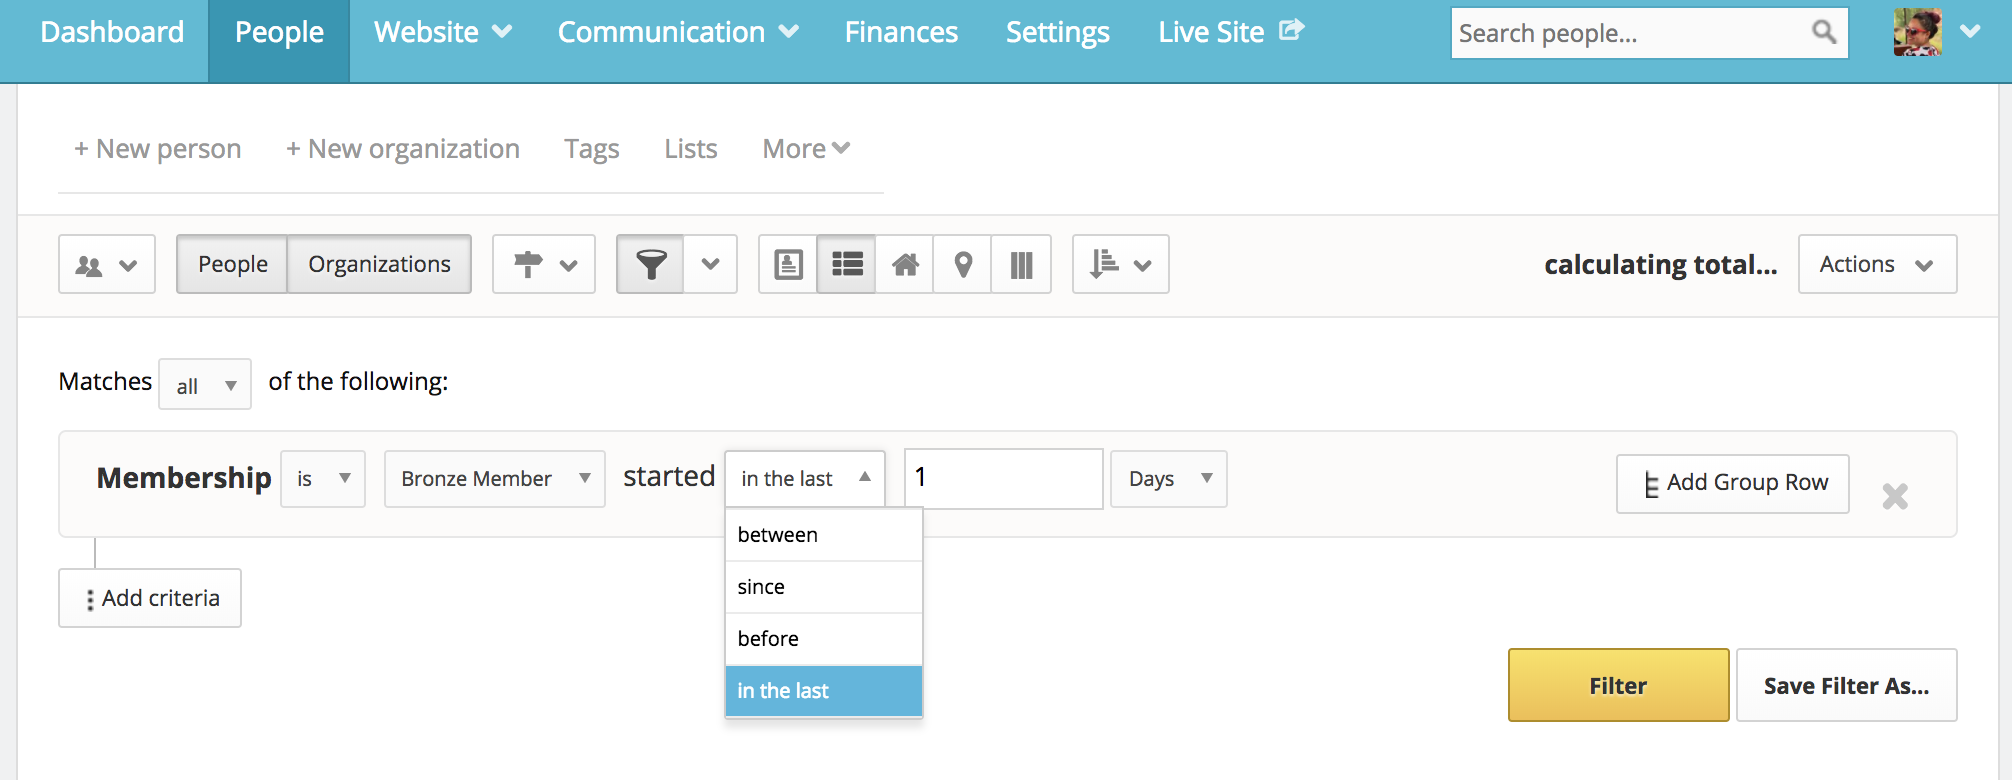Click the signpost paths icon
Viewport: 2012px width, 780px height.
[544, 265]
